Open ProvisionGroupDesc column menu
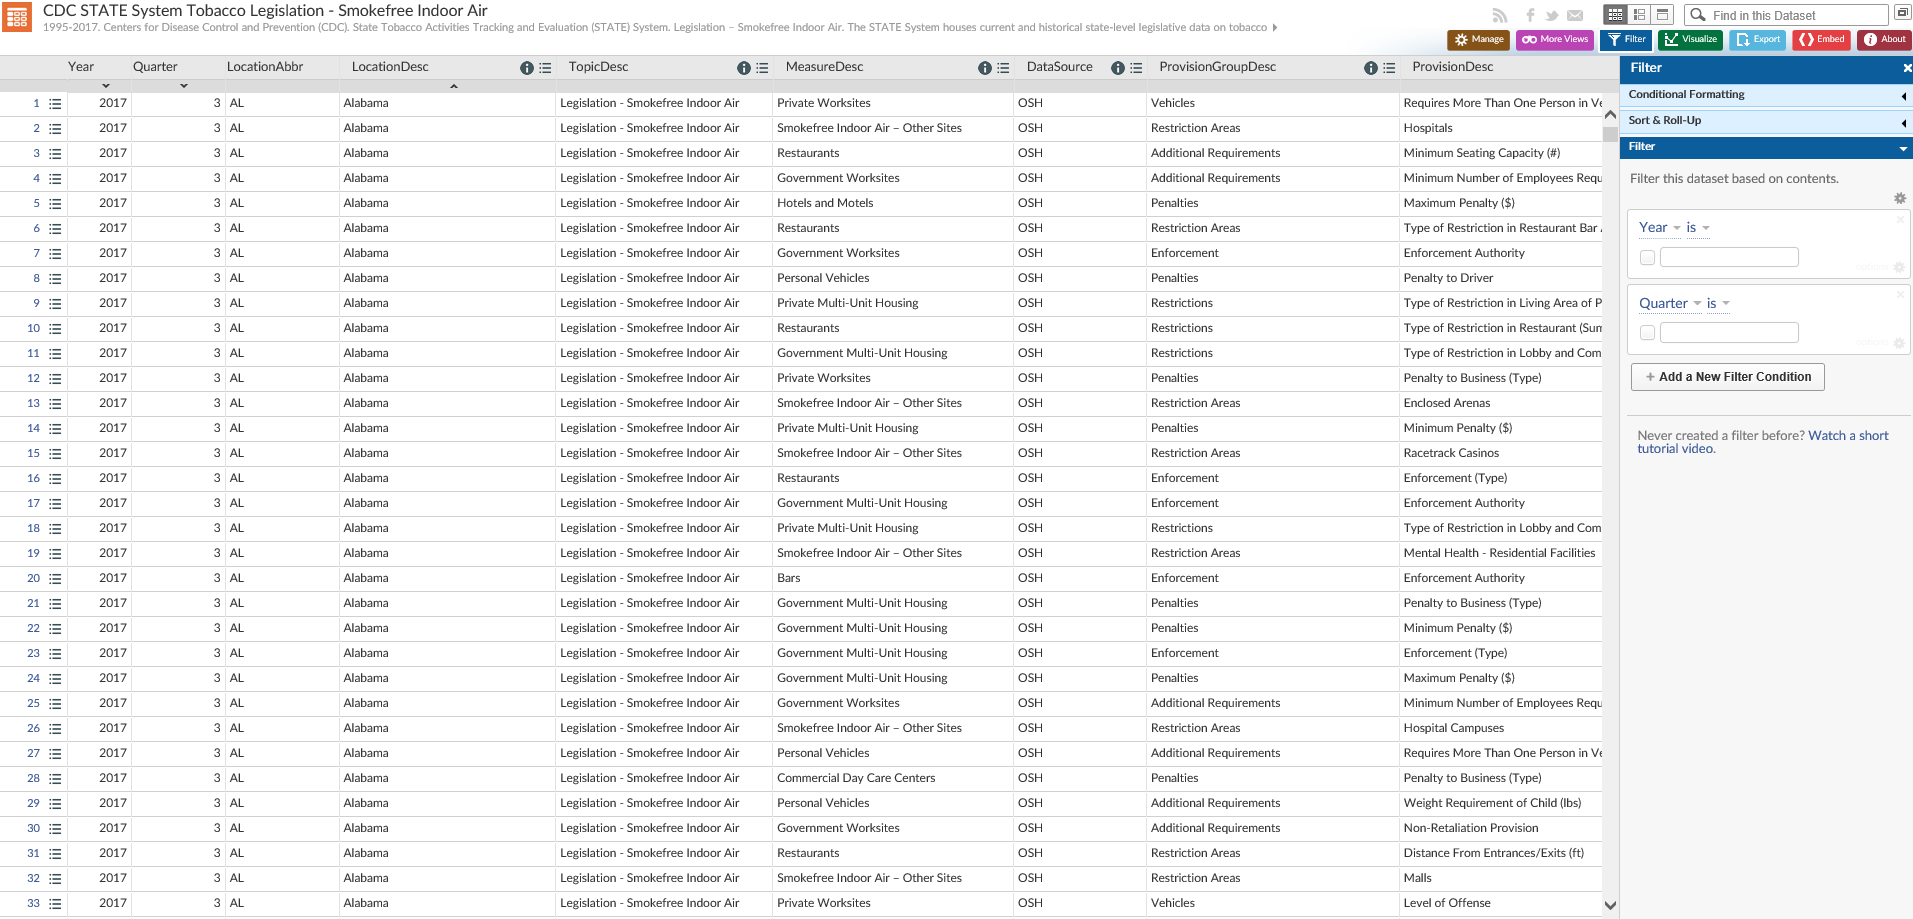This screenshot has width=1913, height=919. 1389,68
